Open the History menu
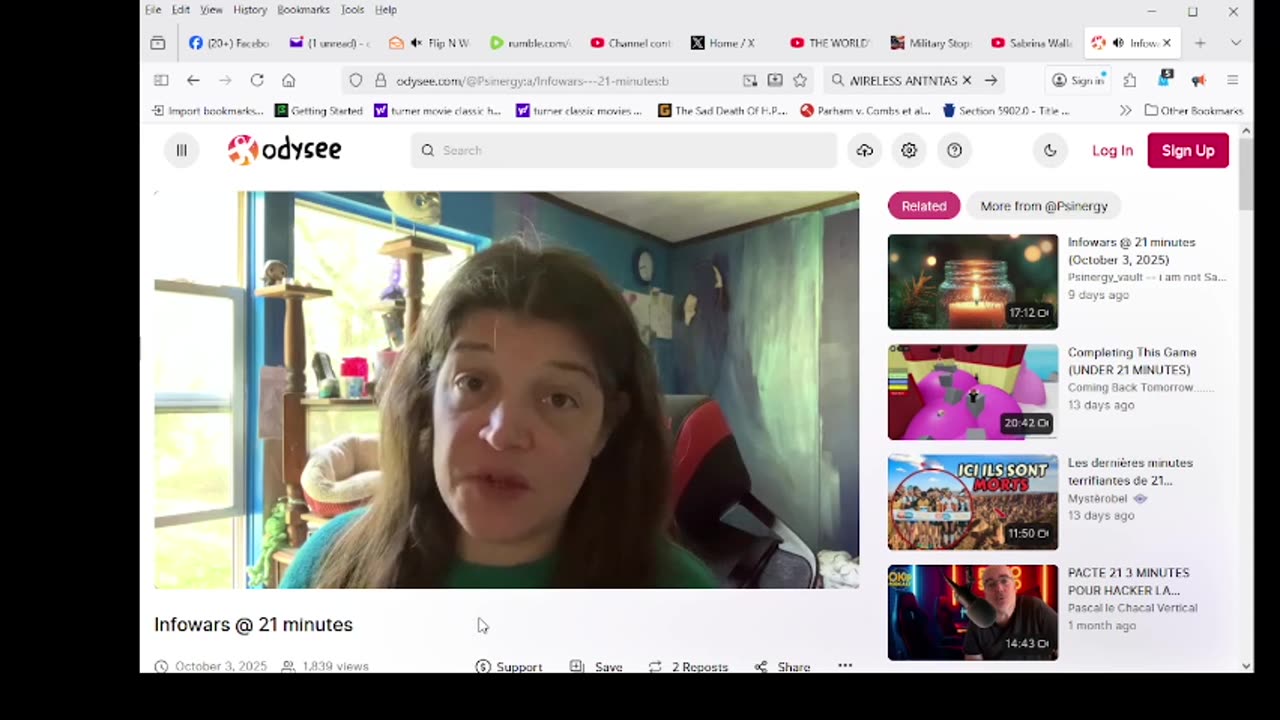This screenshot has height=720, width=1280. [x=250, y=9]
